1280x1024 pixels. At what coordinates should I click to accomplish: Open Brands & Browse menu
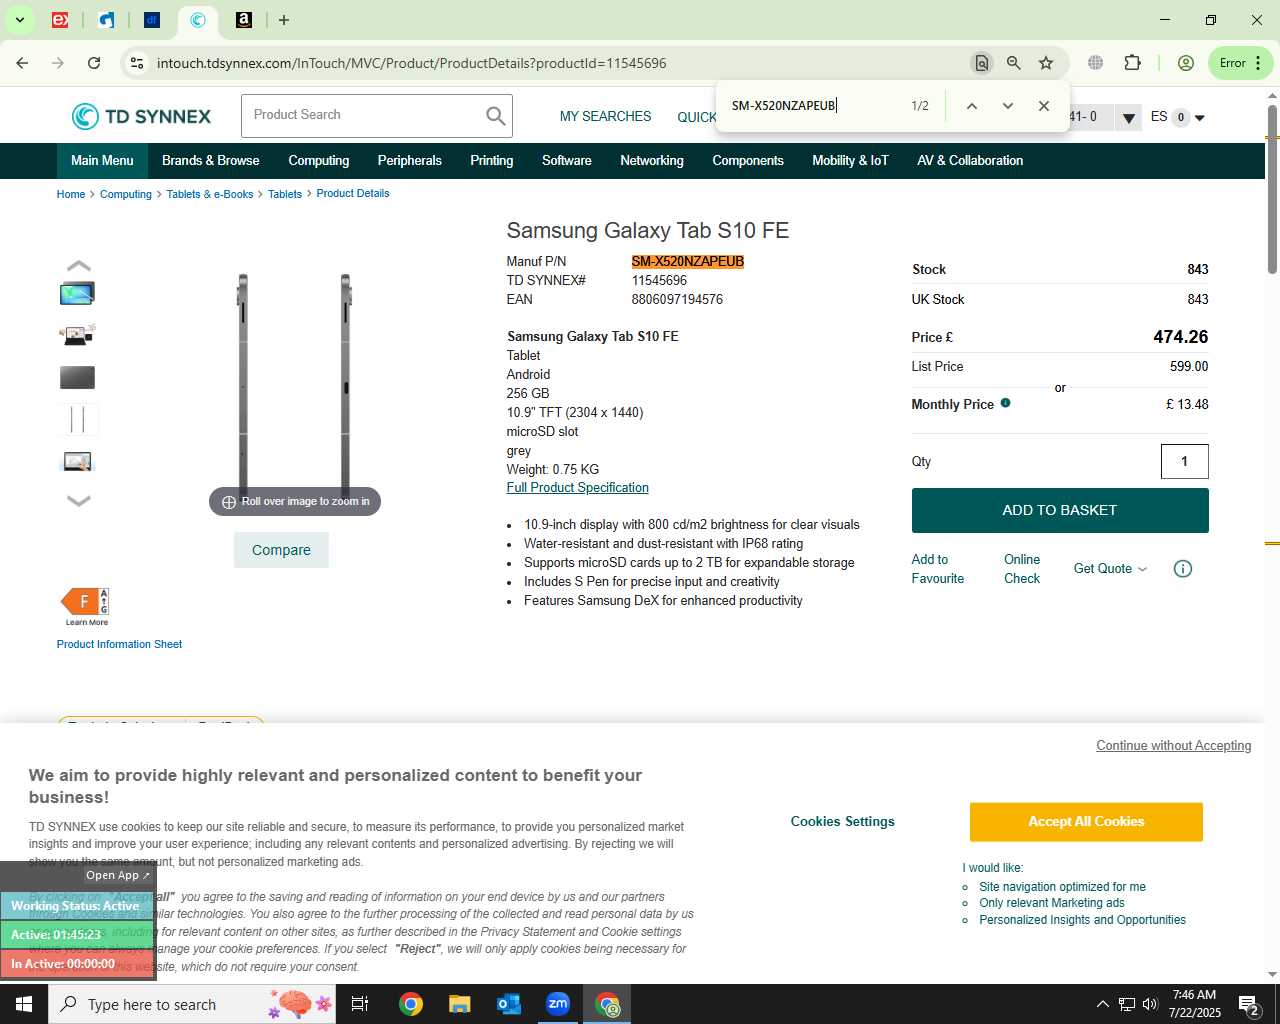pyautogui.click(x=210, y=161)
